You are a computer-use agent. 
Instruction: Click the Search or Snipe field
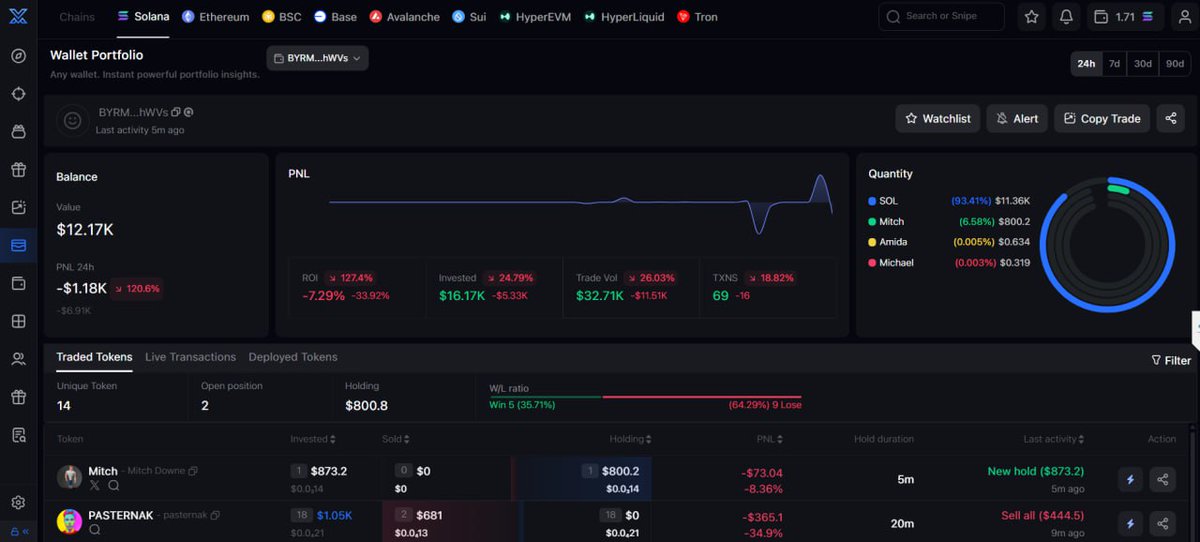(941, 17)
